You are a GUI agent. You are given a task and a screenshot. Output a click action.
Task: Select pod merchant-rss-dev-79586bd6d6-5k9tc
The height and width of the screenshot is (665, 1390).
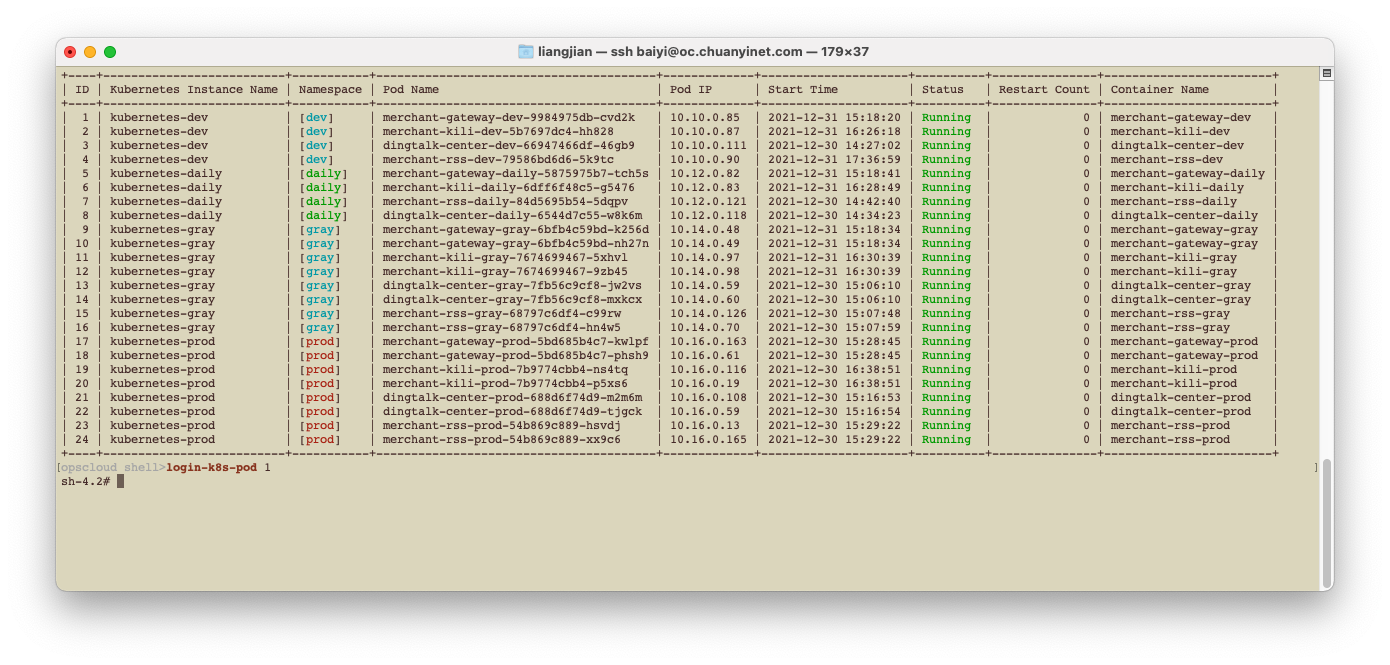point(498,159)
